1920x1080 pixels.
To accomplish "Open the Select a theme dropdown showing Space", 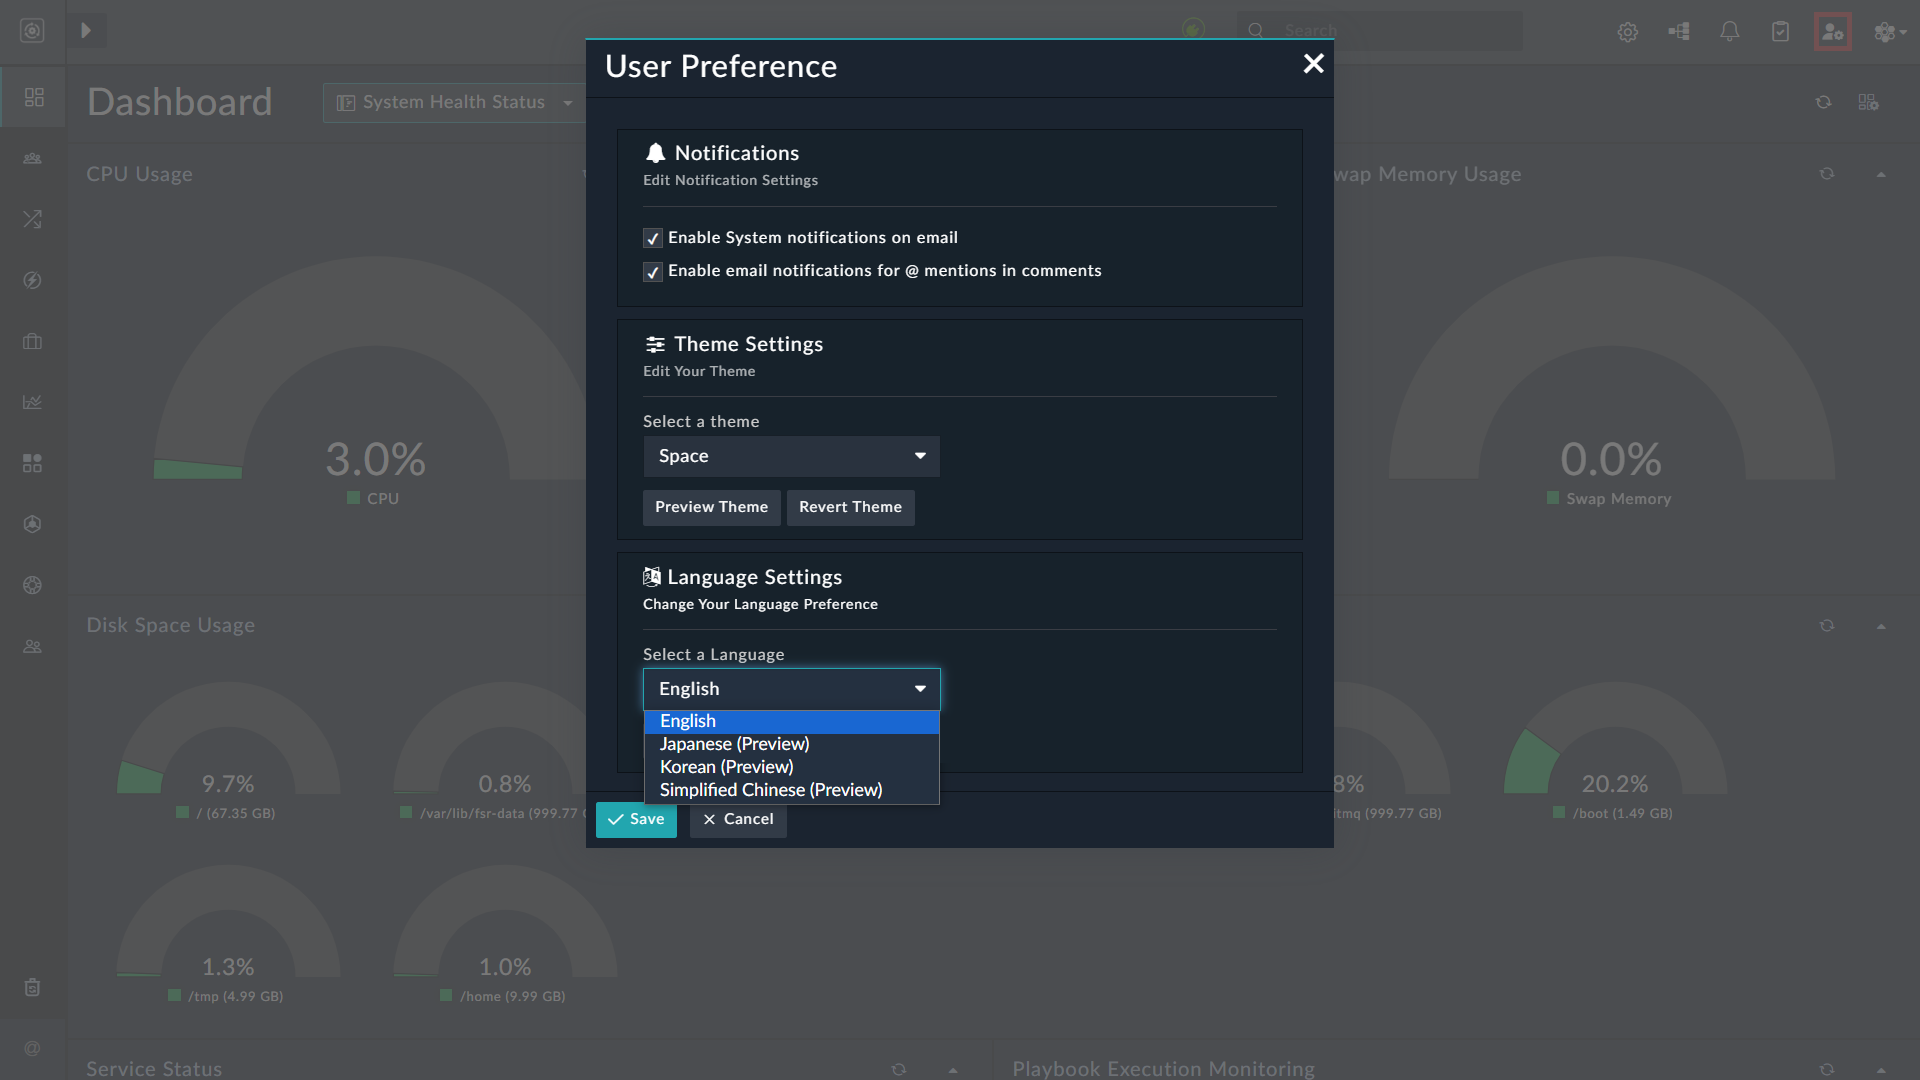I will 790,456.
